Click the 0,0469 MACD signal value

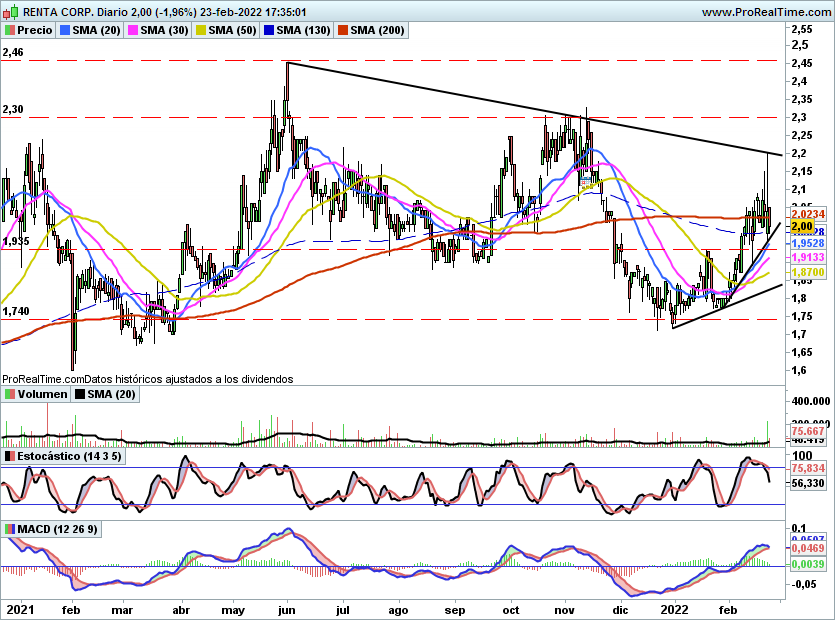pos(808,548)
